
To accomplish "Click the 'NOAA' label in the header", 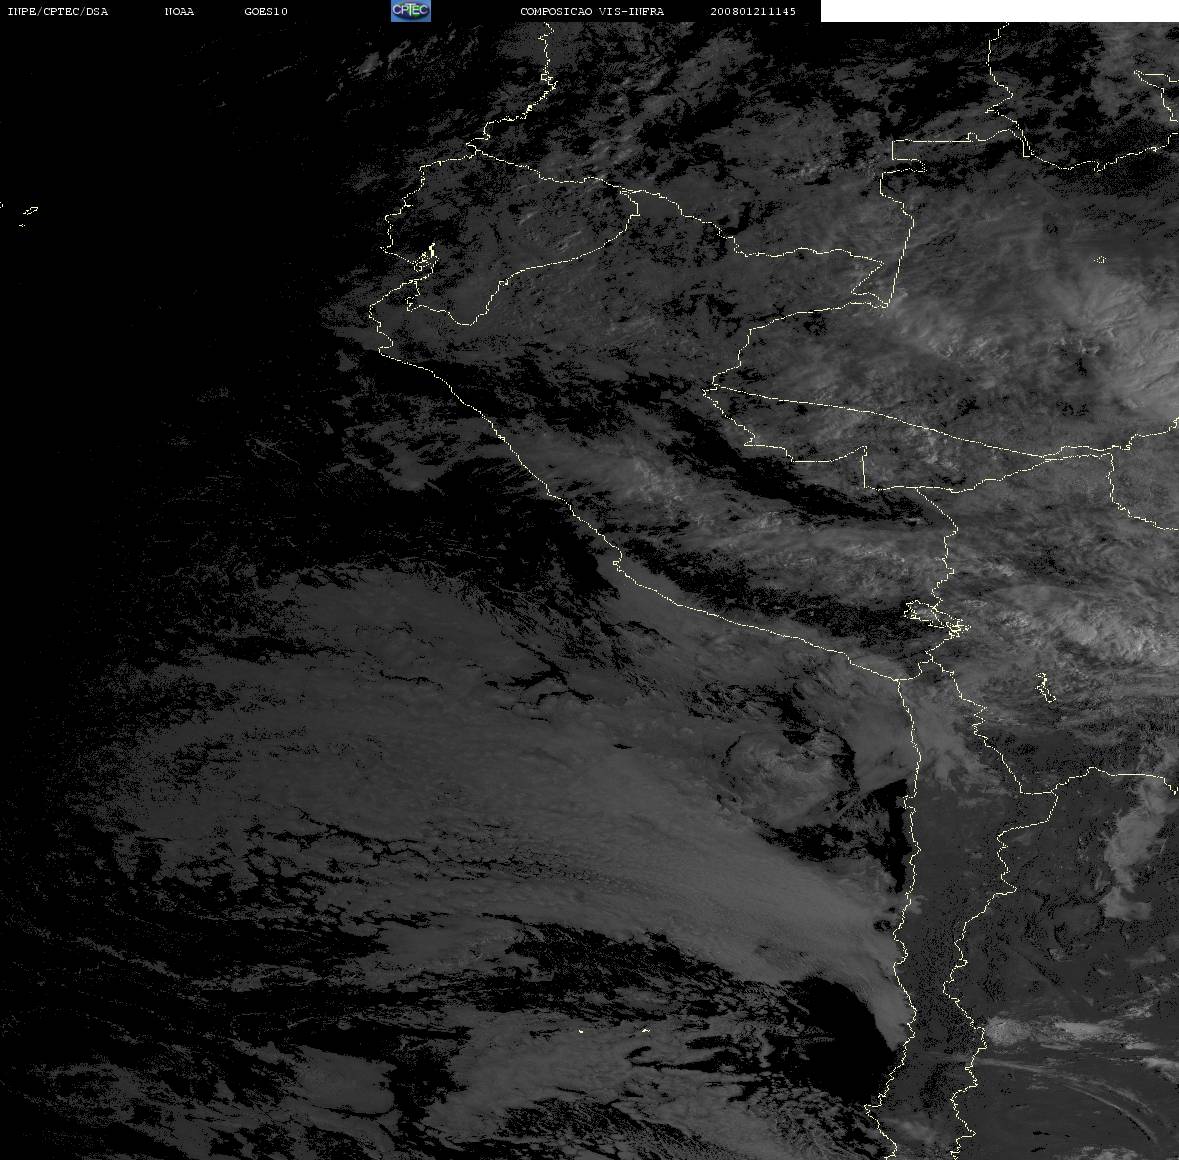I will 180,11.
